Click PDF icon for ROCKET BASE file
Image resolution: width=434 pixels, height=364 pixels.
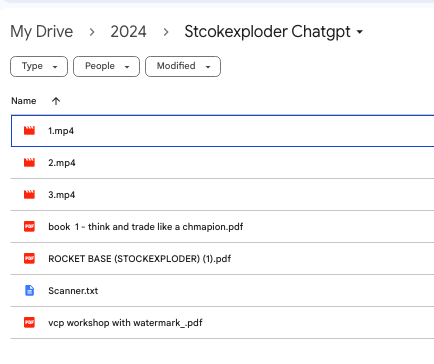click(x=29, y=258)
